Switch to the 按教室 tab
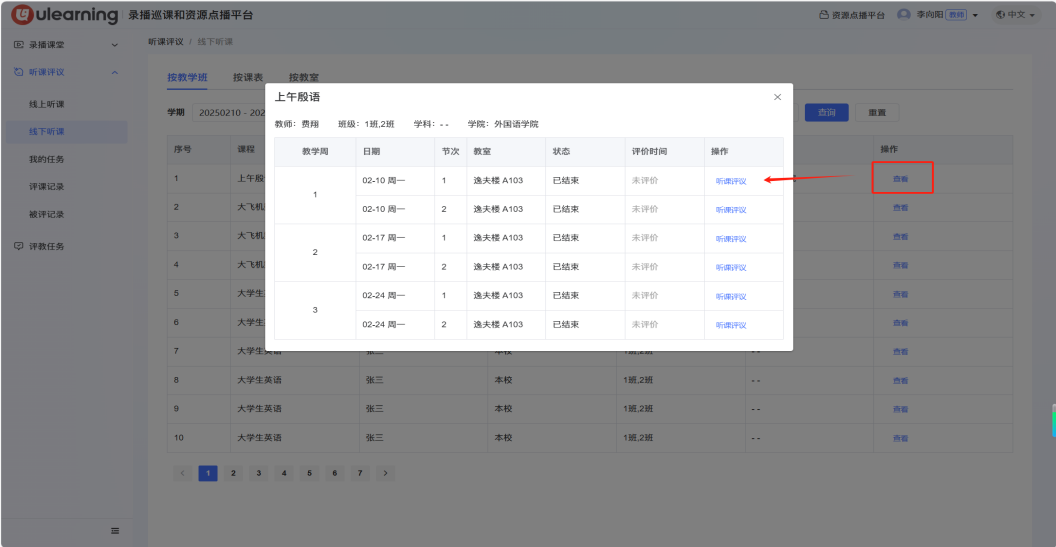 (x=304, y=77)
